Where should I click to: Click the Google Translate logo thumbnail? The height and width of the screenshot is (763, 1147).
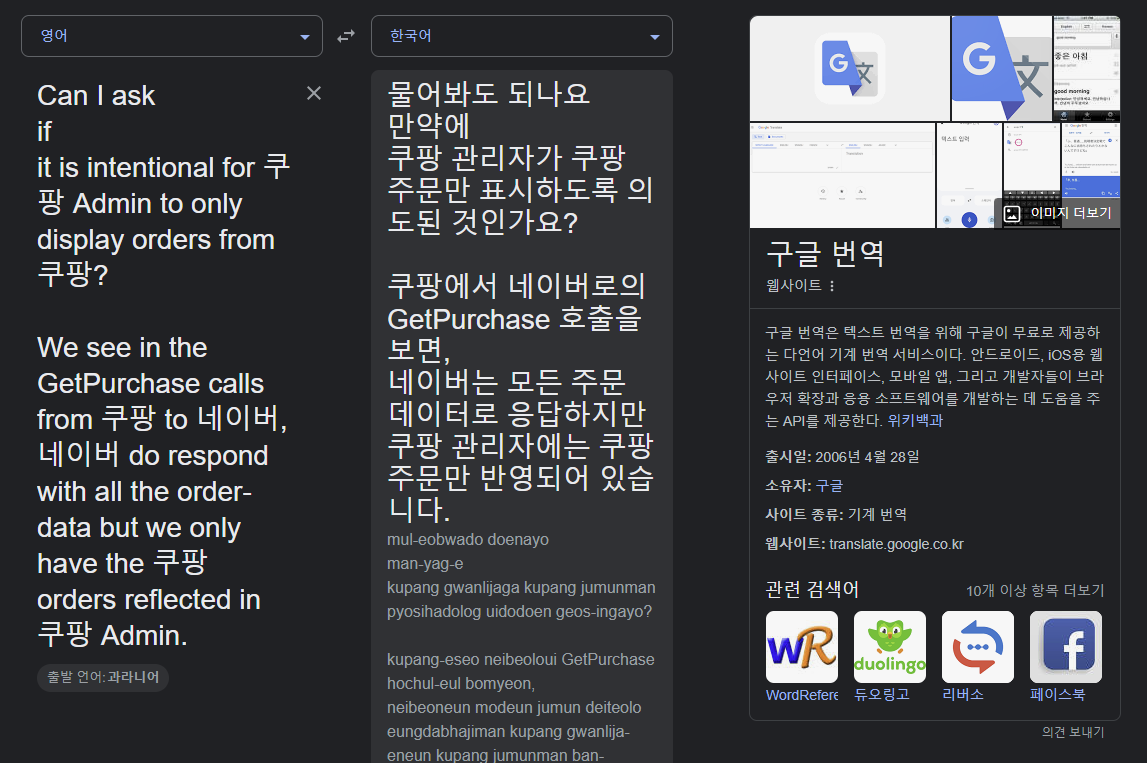click(x=849, y=69)
